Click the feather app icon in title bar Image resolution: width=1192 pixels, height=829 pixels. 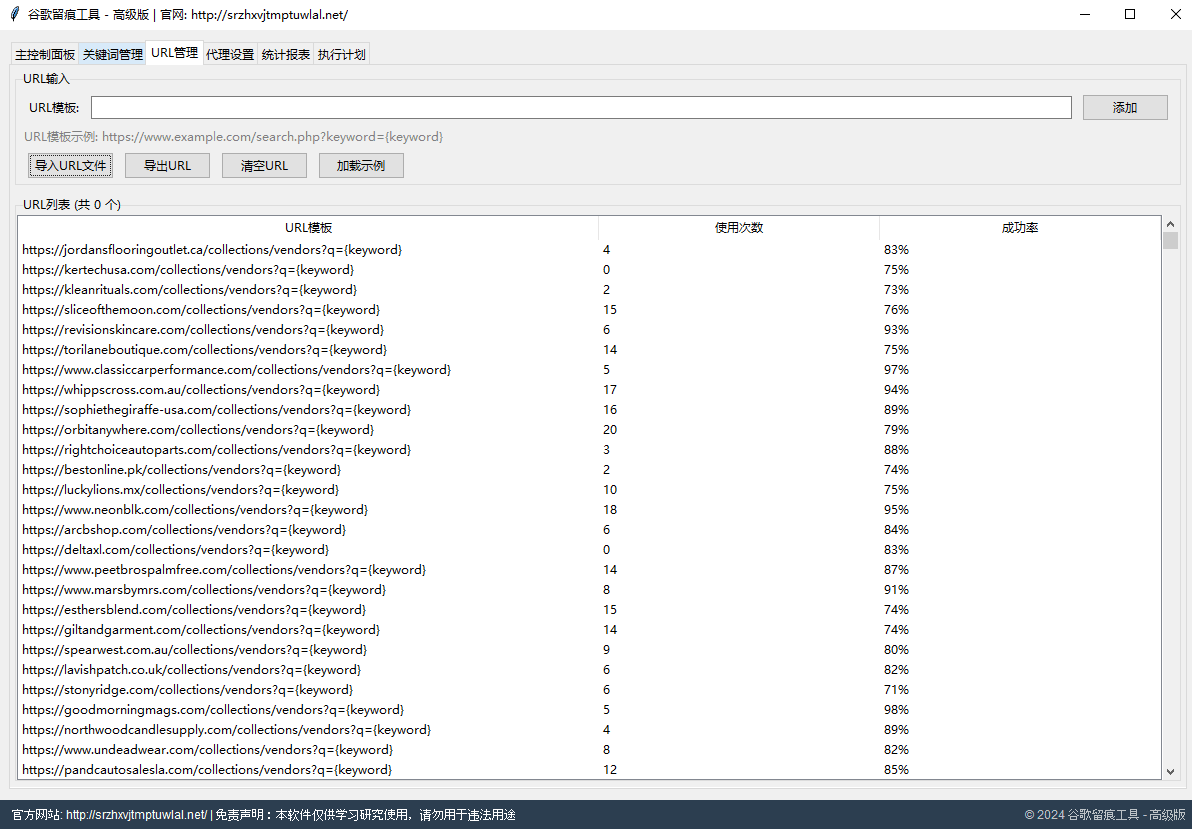tap(14, 15)
